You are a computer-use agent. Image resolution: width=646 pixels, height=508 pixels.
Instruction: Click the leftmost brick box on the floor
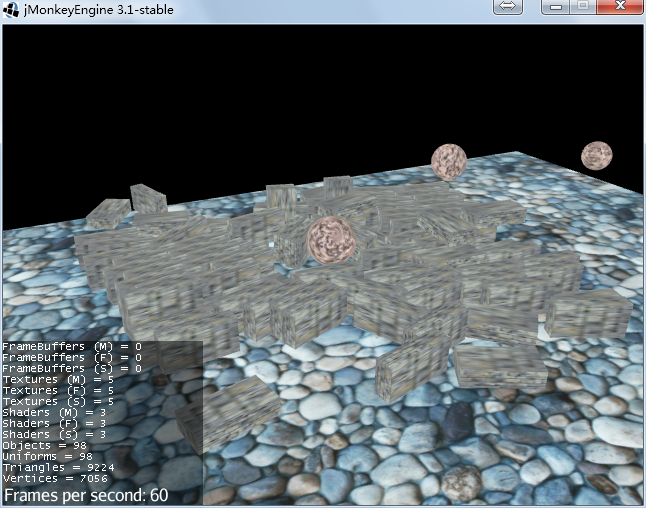(107, 213)
